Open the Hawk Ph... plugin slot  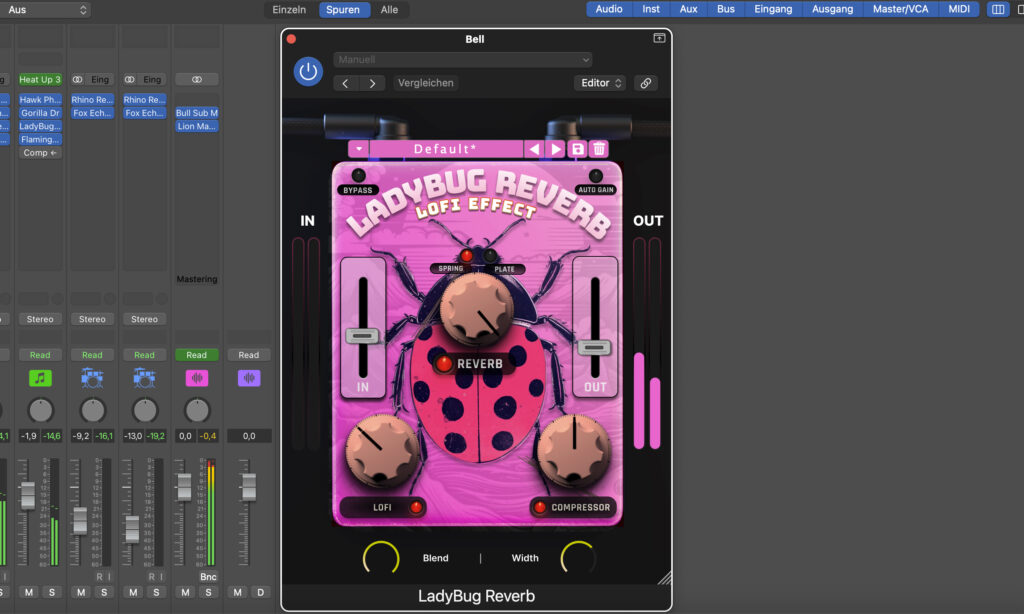40,100
